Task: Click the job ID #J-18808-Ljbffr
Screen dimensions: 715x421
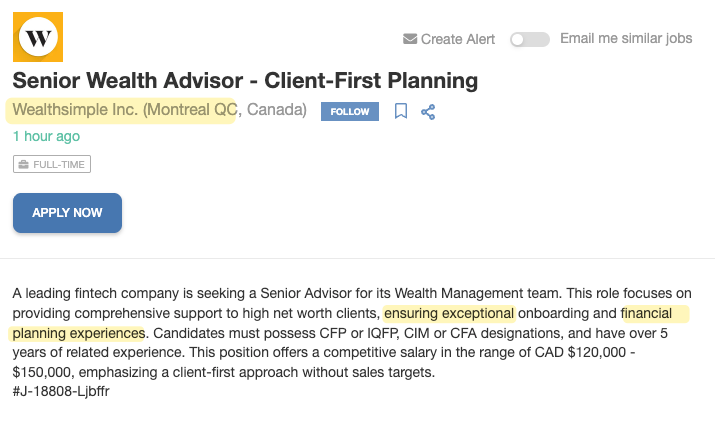Action: (x=61, y=391)
